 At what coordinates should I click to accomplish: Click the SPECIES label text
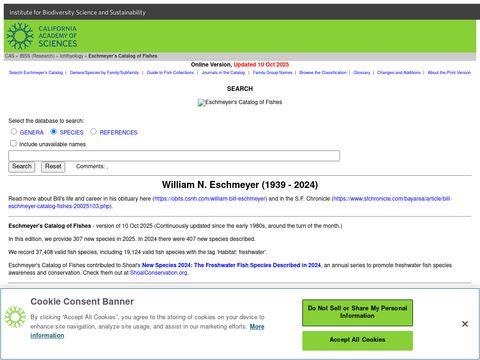coord(71,133)
